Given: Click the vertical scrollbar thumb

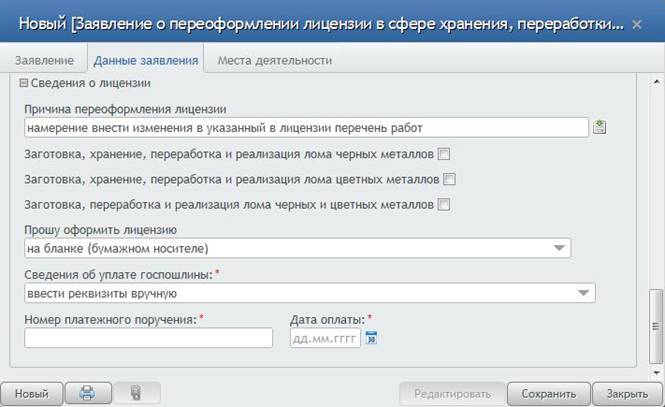Looking at the screenshot, I should tap(656, 326).
